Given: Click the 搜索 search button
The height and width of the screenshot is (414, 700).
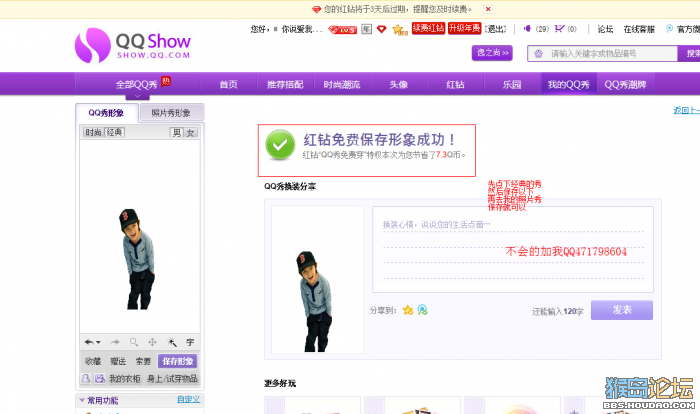Looking at the screenshot, I should point(690,54).
